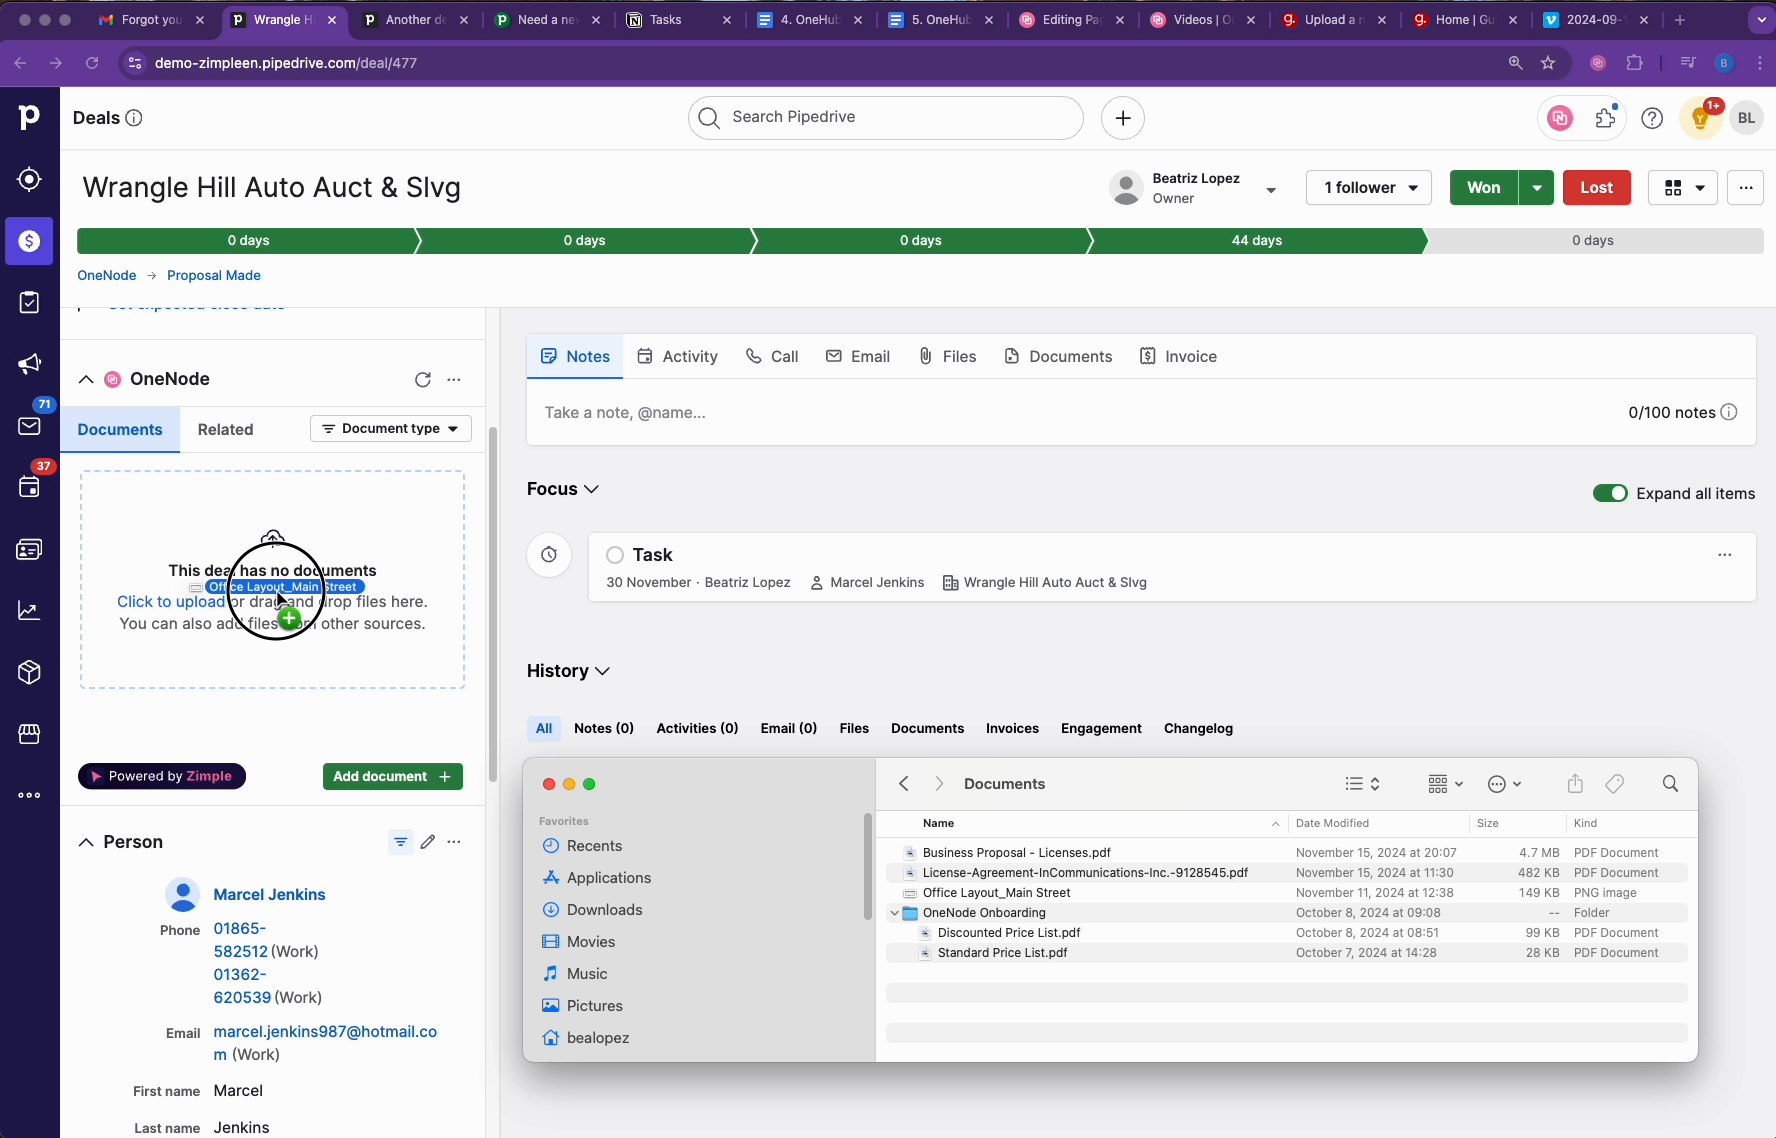Open More ellipsis icon in sidebar

point(29,795)
